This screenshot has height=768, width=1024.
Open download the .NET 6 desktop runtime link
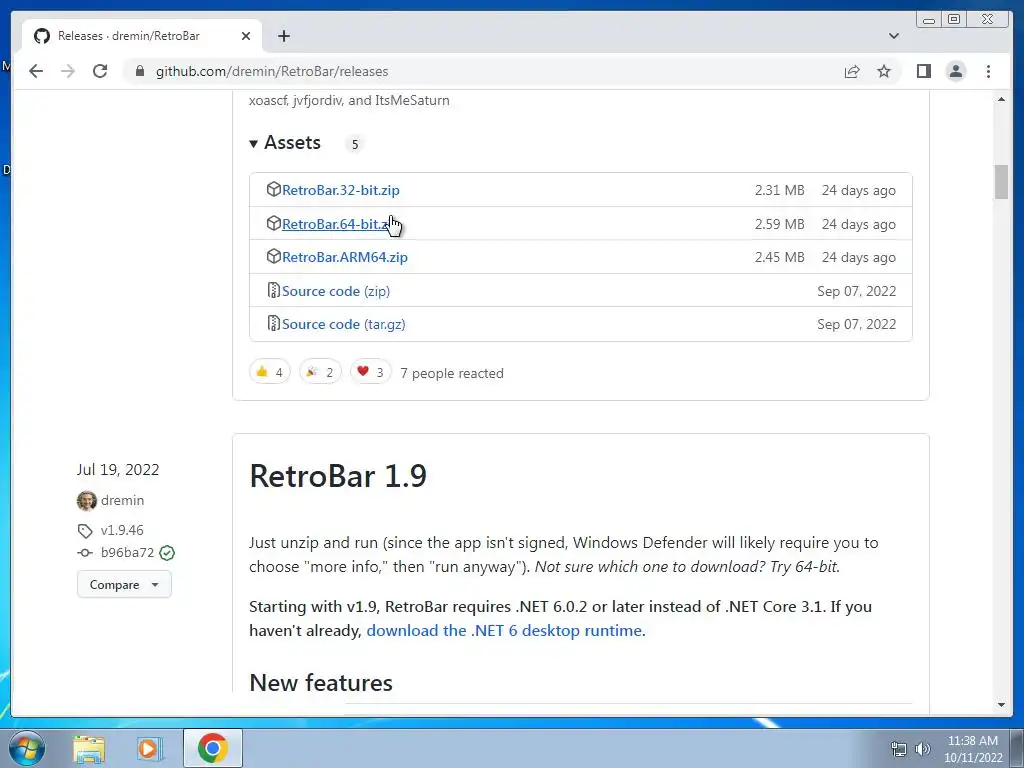coord(504,631)
